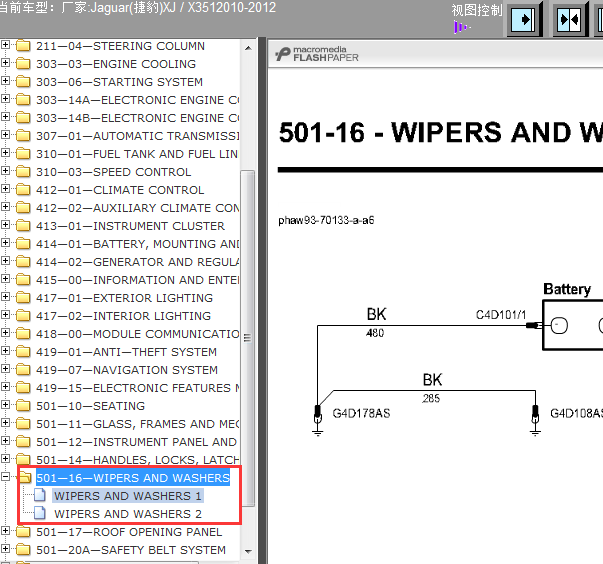The height and width of the screenshot is (564, 603).
Task: Click the 417-01 Exterior Lighting folder icon
Action: coord(23,298)
